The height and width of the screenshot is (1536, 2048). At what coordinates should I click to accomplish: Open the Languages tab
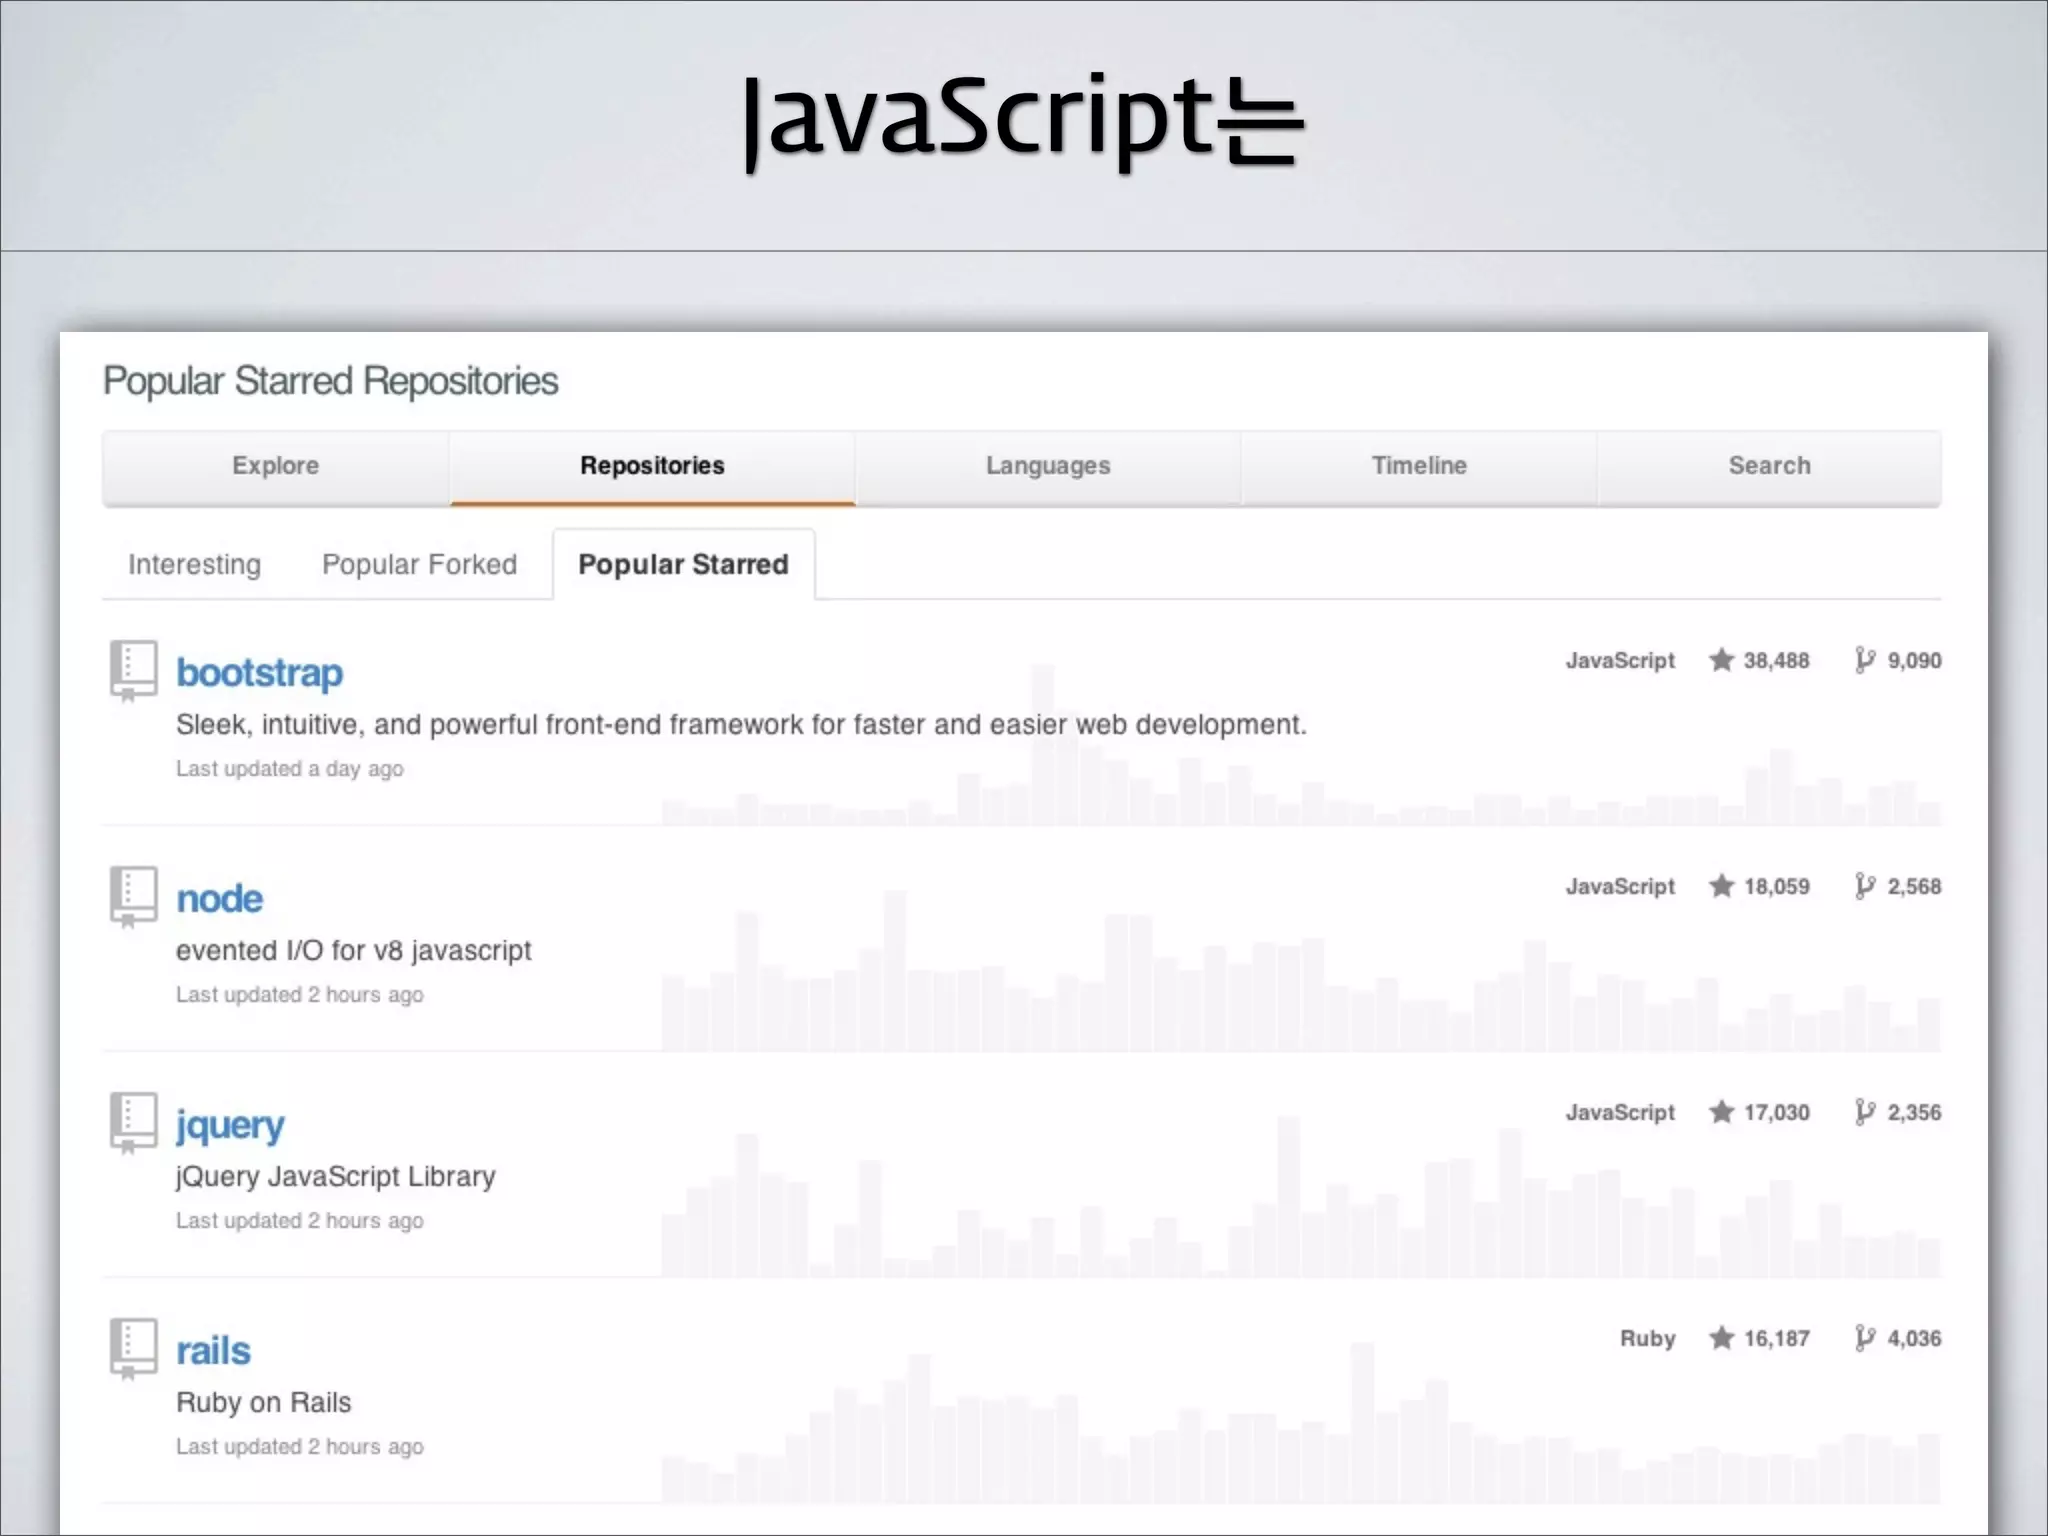pyautogui.click(x=1048, y=466)
